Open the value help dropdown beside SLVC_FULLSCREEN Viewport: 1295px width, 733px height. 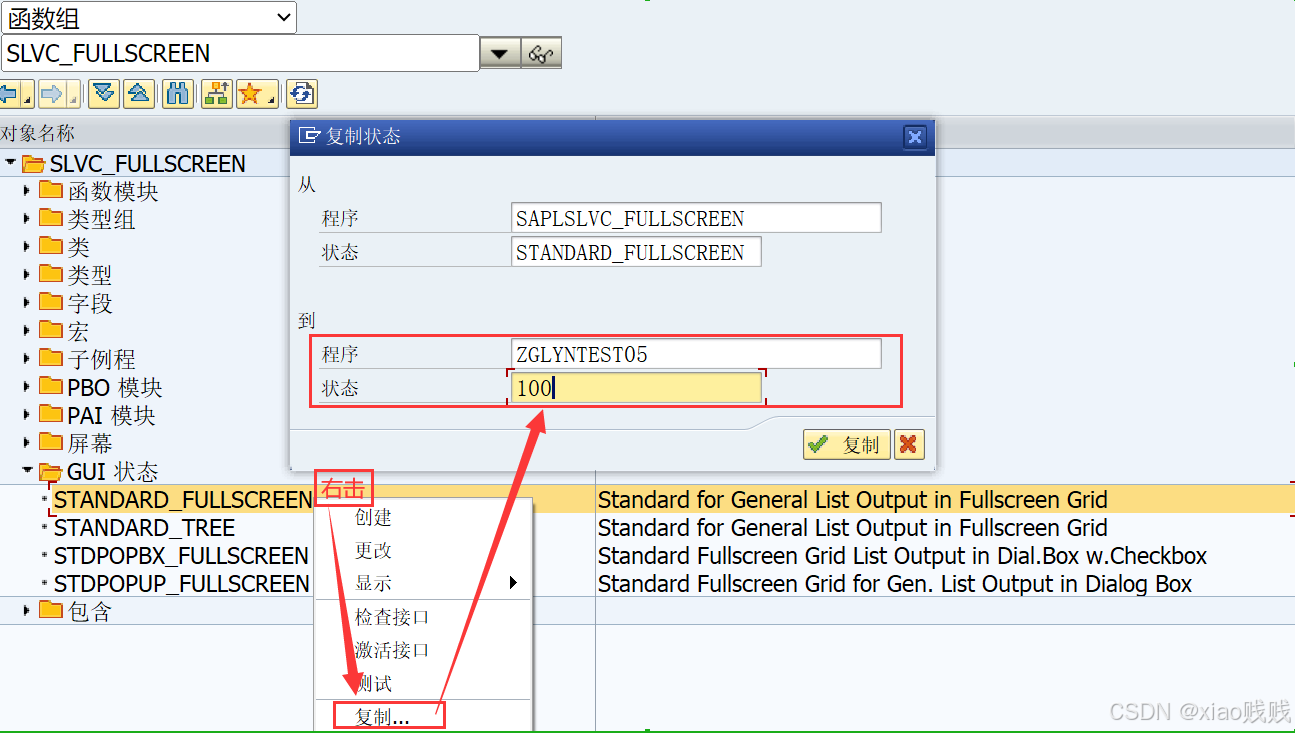[499, 52]
